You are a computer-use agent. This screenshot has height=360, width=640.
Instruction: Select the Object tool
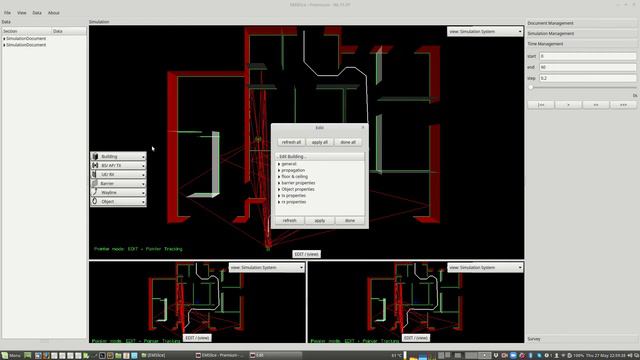(118, 201)
